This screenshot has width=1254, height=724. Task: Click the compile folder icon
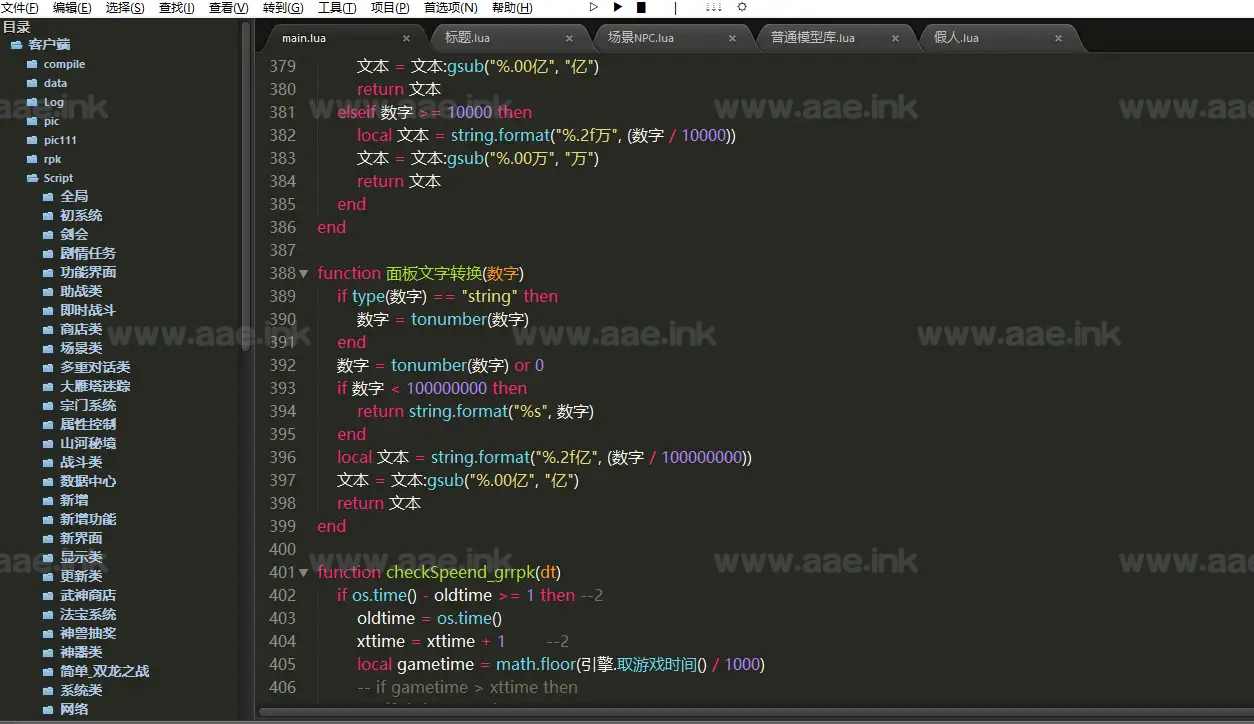(x=32, y=64)
